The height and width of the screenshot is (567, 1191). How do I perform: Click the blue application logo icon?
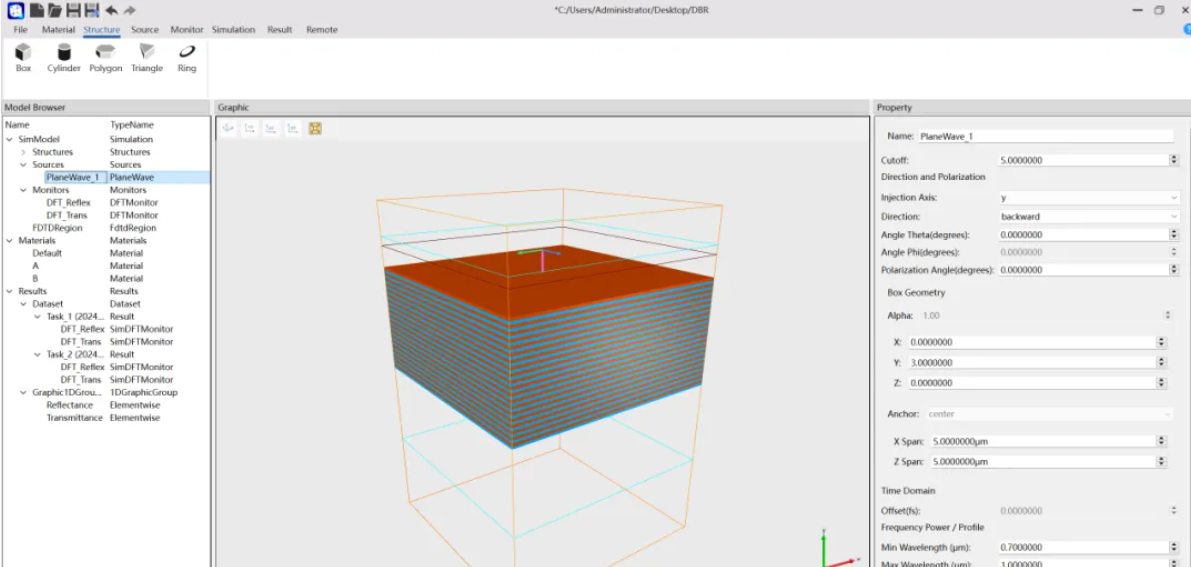tap(16, 10)
